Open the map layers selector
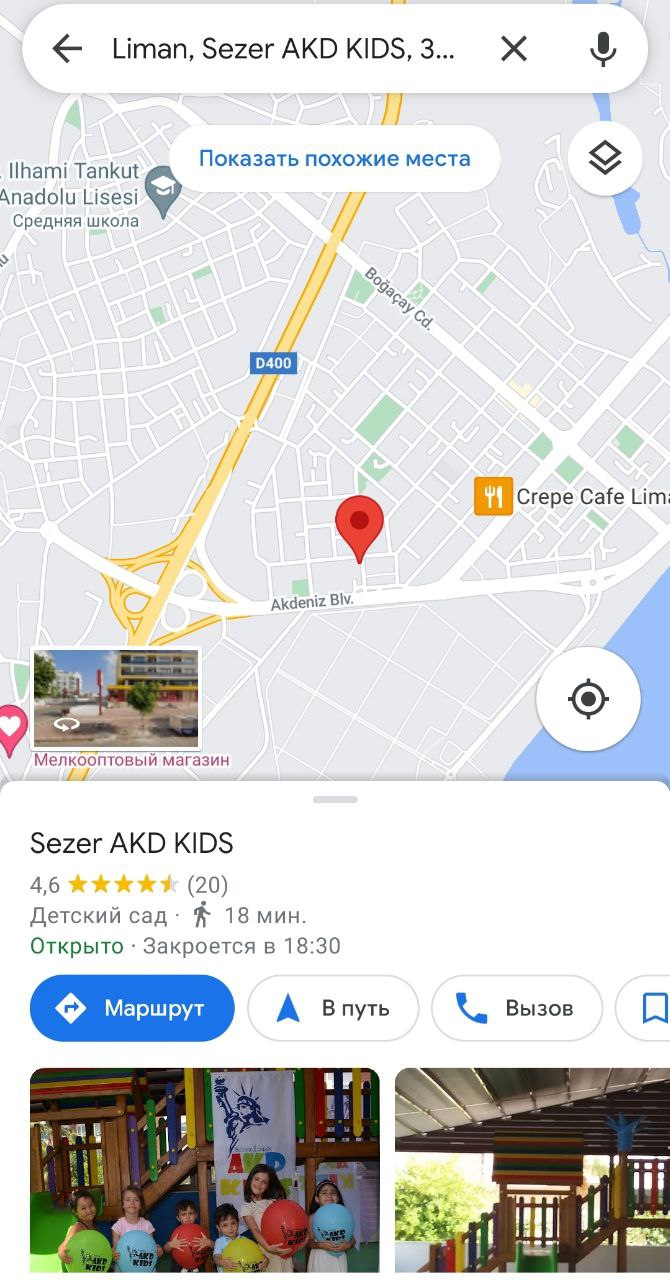Viewport: 670px width, 1280px height. point(604,158)
